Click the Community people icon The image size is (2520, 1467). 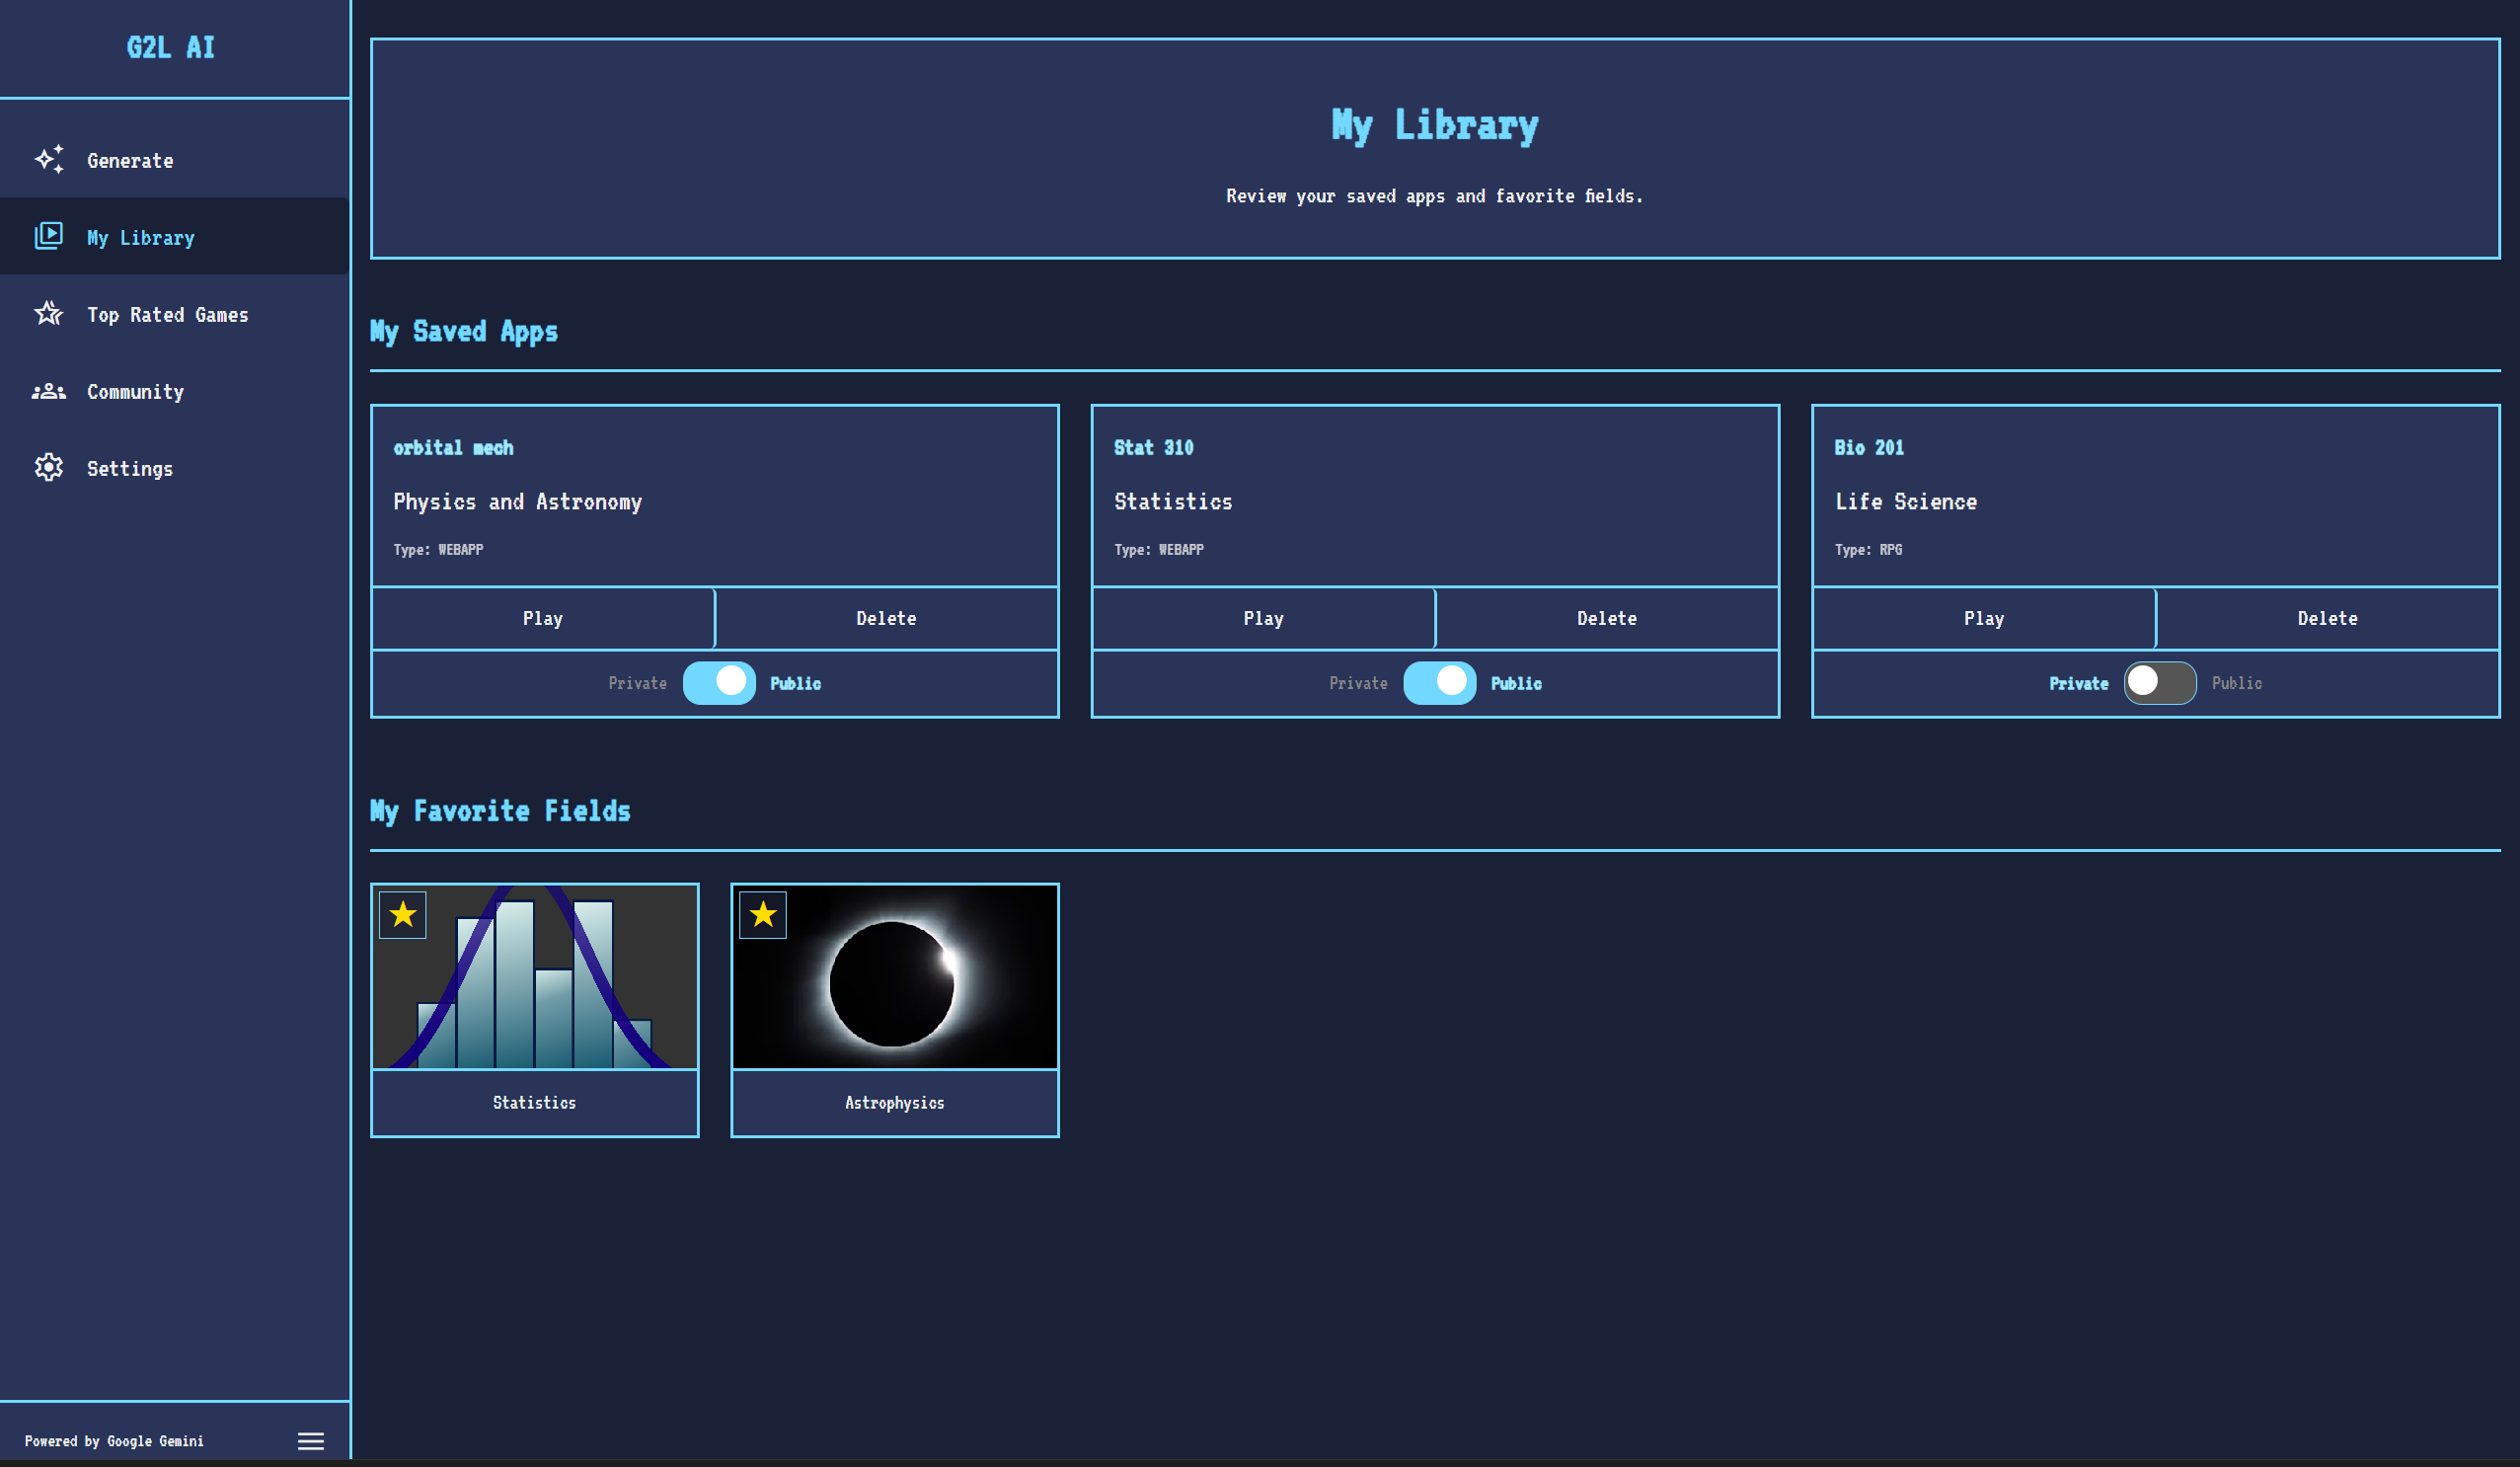coord(49,391)
